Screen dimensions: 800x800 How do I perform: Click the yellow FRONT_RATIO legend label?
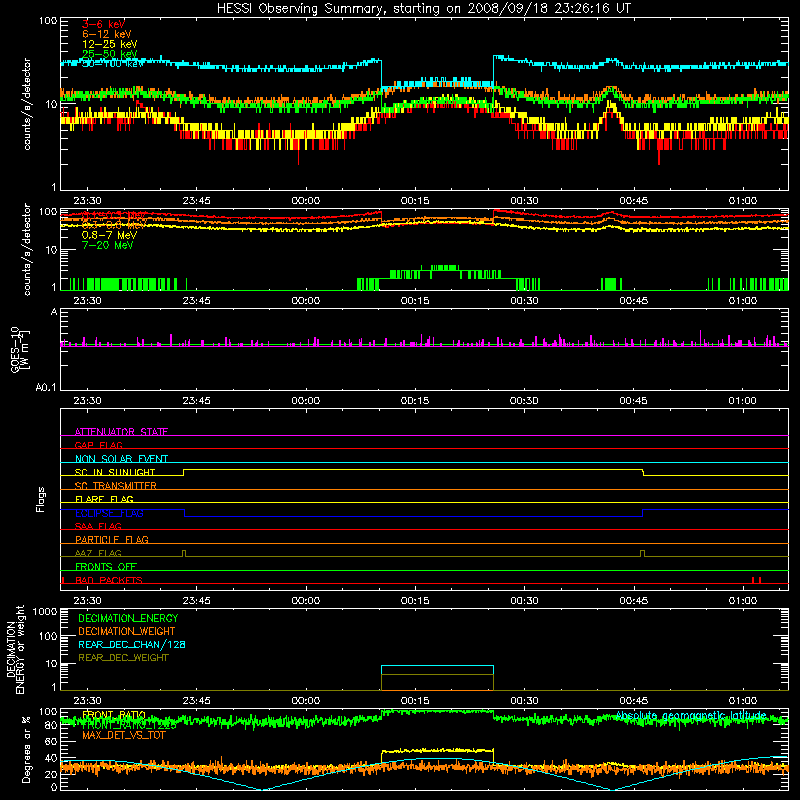(x=114, y=715)
